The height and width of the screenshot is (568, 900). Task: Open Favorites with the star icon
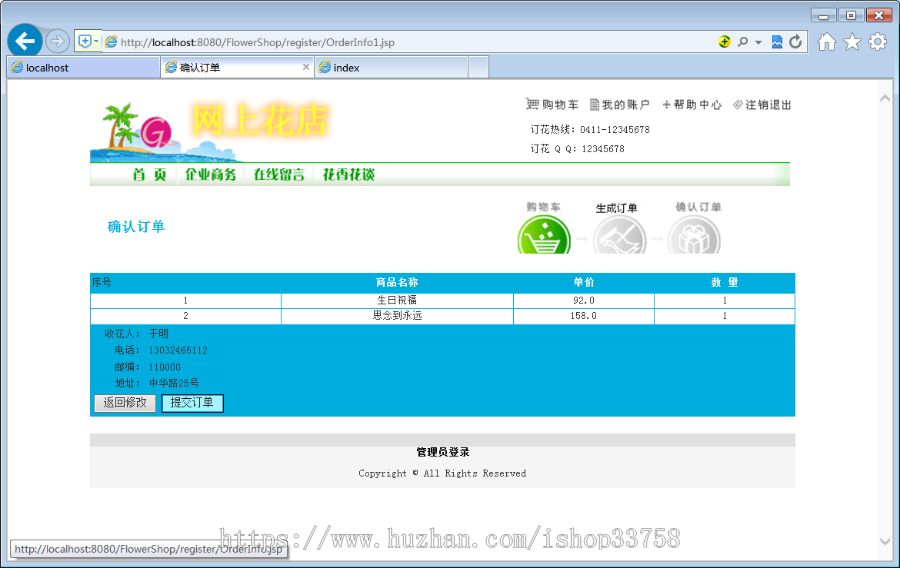(852, 42)
